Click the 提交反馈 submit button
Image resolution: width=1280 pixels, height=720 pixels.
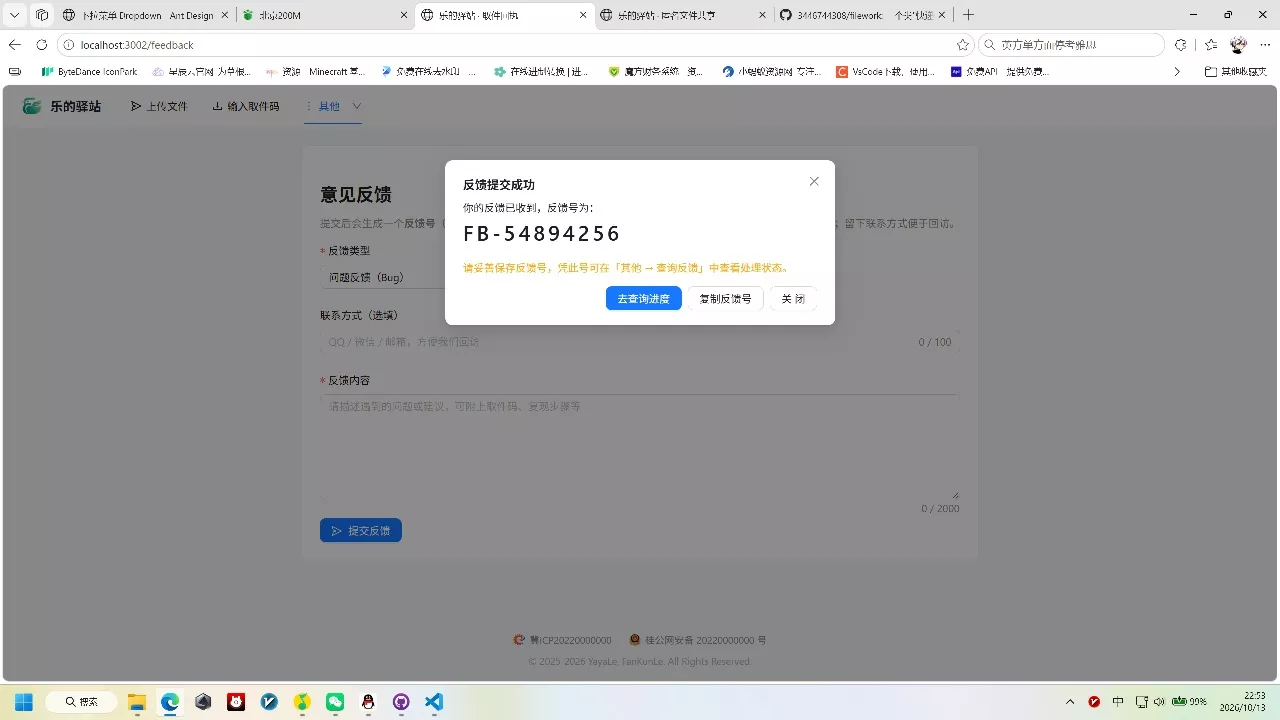tap(361, 530)
